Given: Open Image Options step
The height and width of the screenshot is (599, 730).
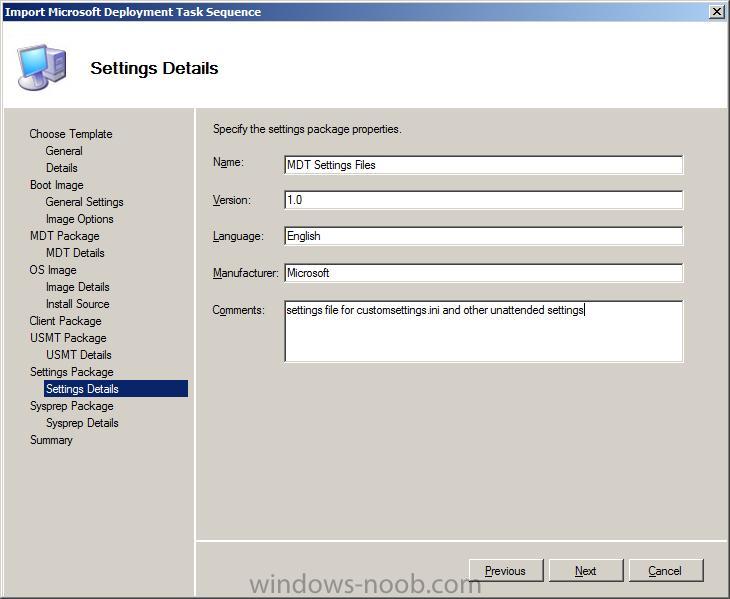Looking at the screenshot, I should (x=79, y=219).
